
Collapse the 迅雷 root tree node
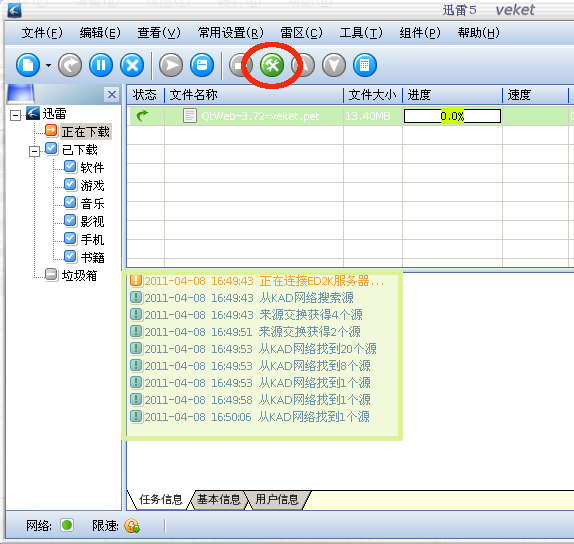pos(15,116)
